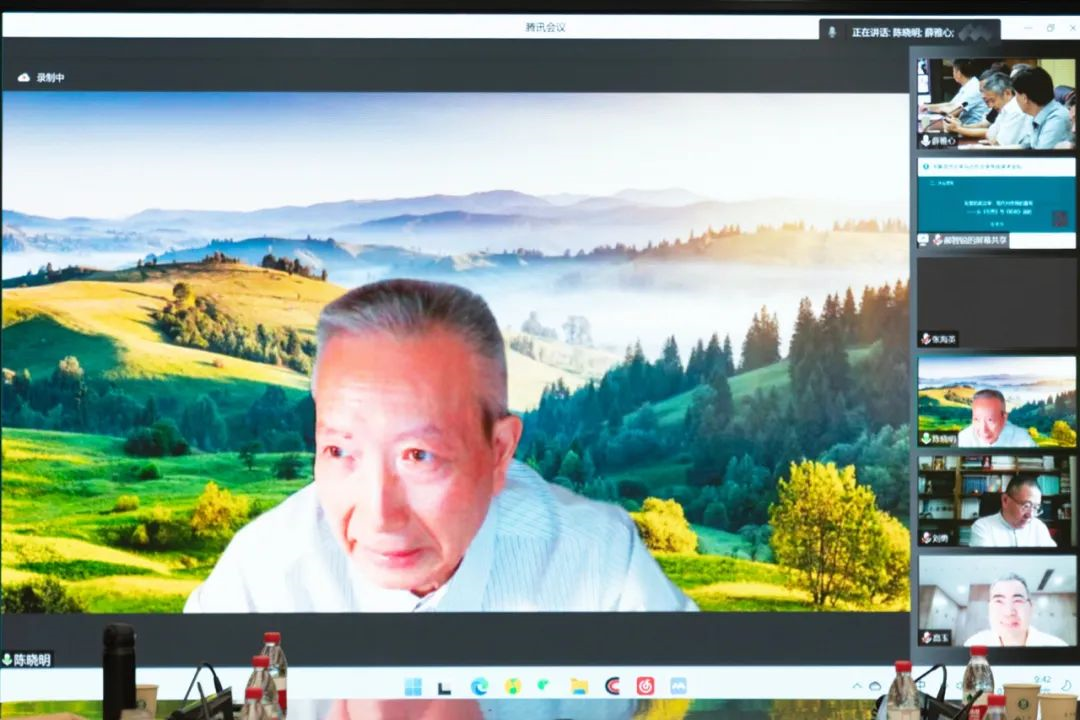Select the bottom participant video thumbnail

pos(996,601)
